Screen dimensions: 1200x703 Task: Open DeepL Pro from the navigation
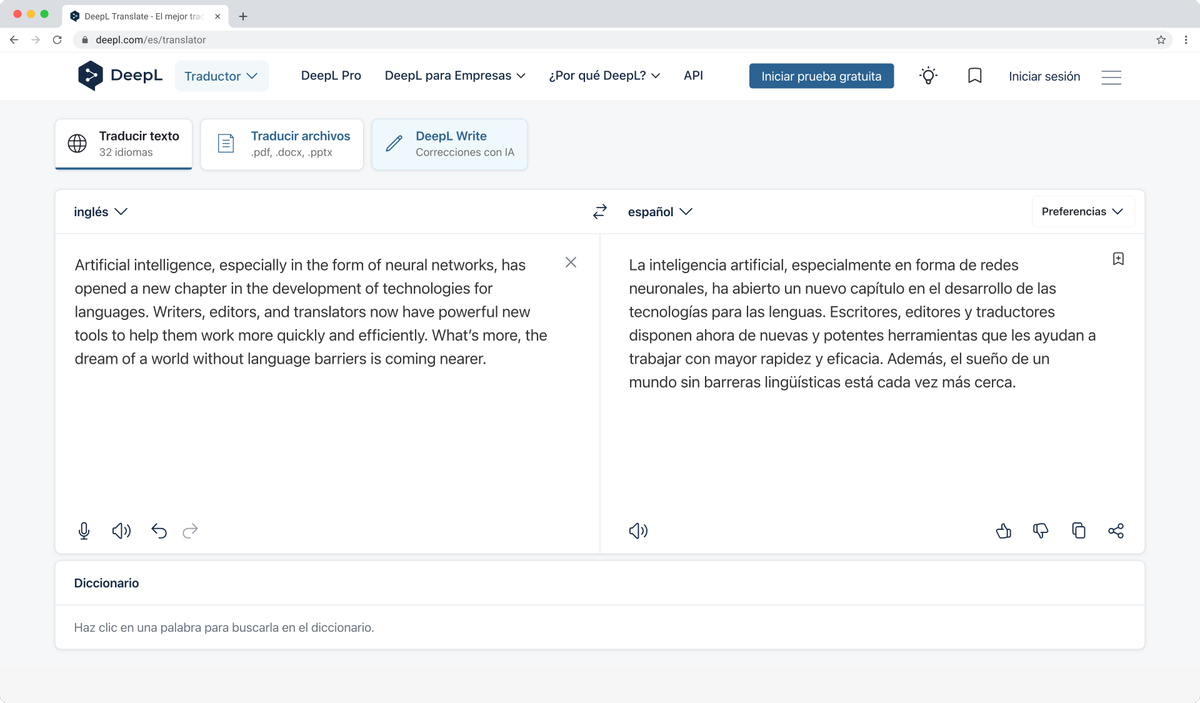[x=330, y=75]
